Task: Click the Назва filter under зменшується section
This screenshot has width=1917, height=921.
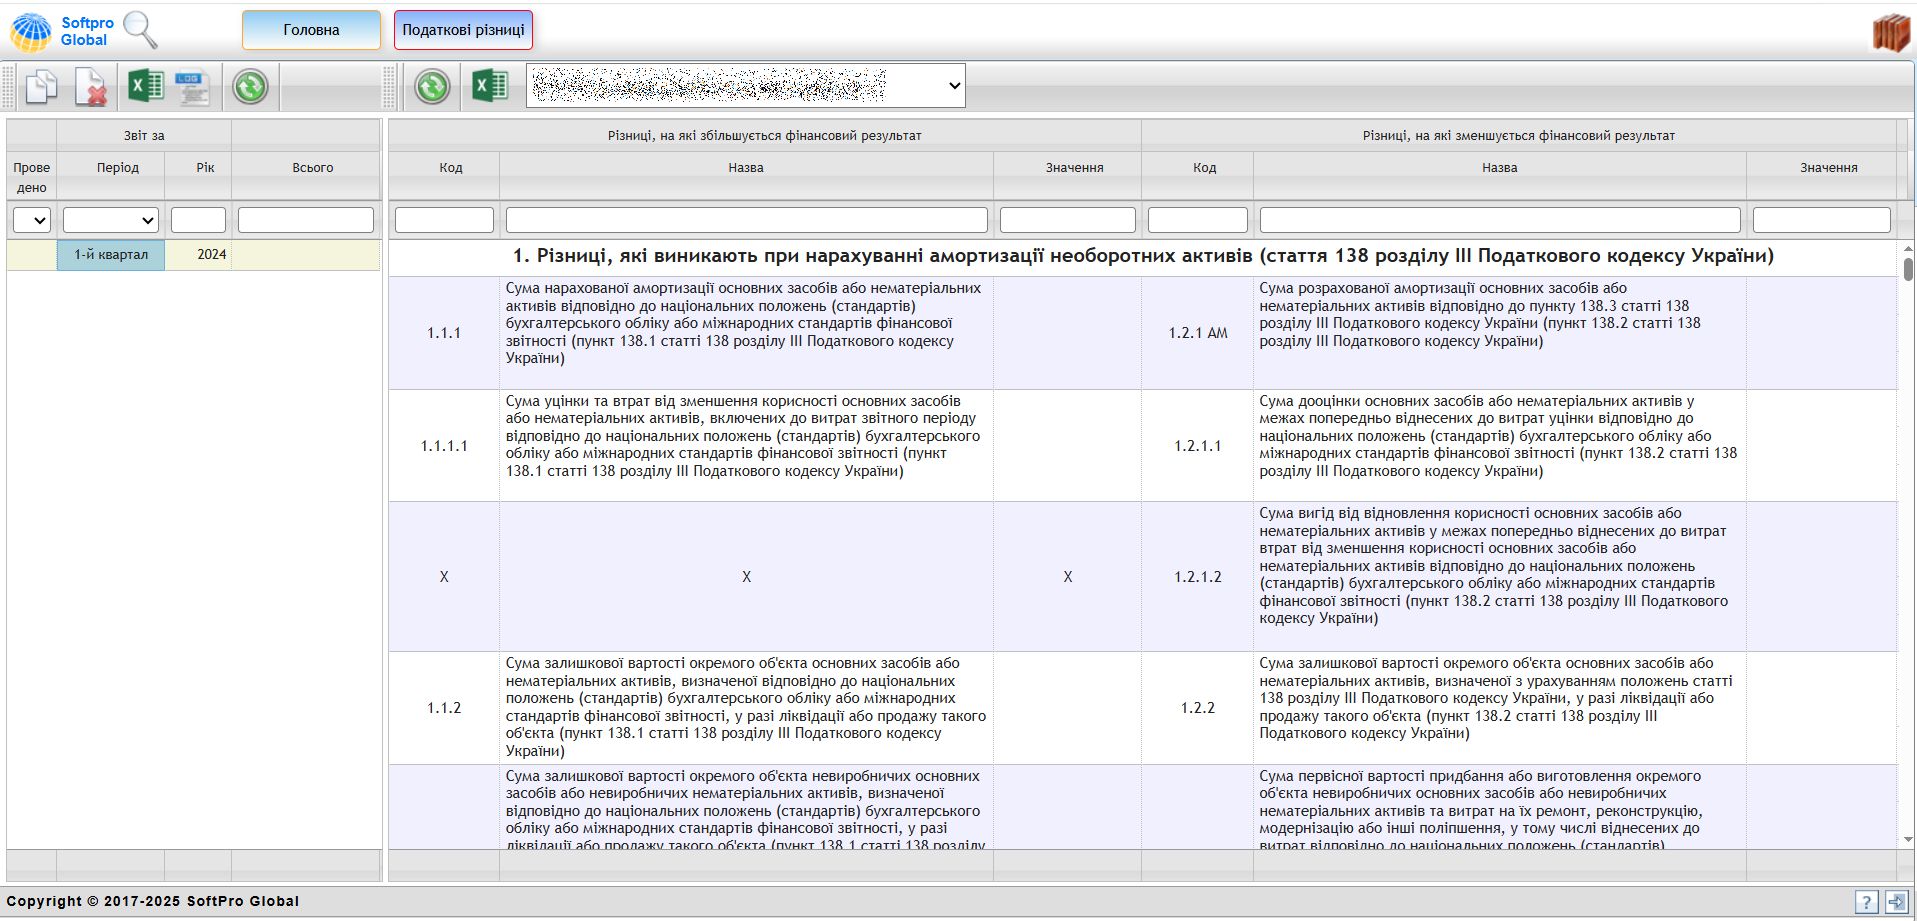Action: click(1500, 220)
